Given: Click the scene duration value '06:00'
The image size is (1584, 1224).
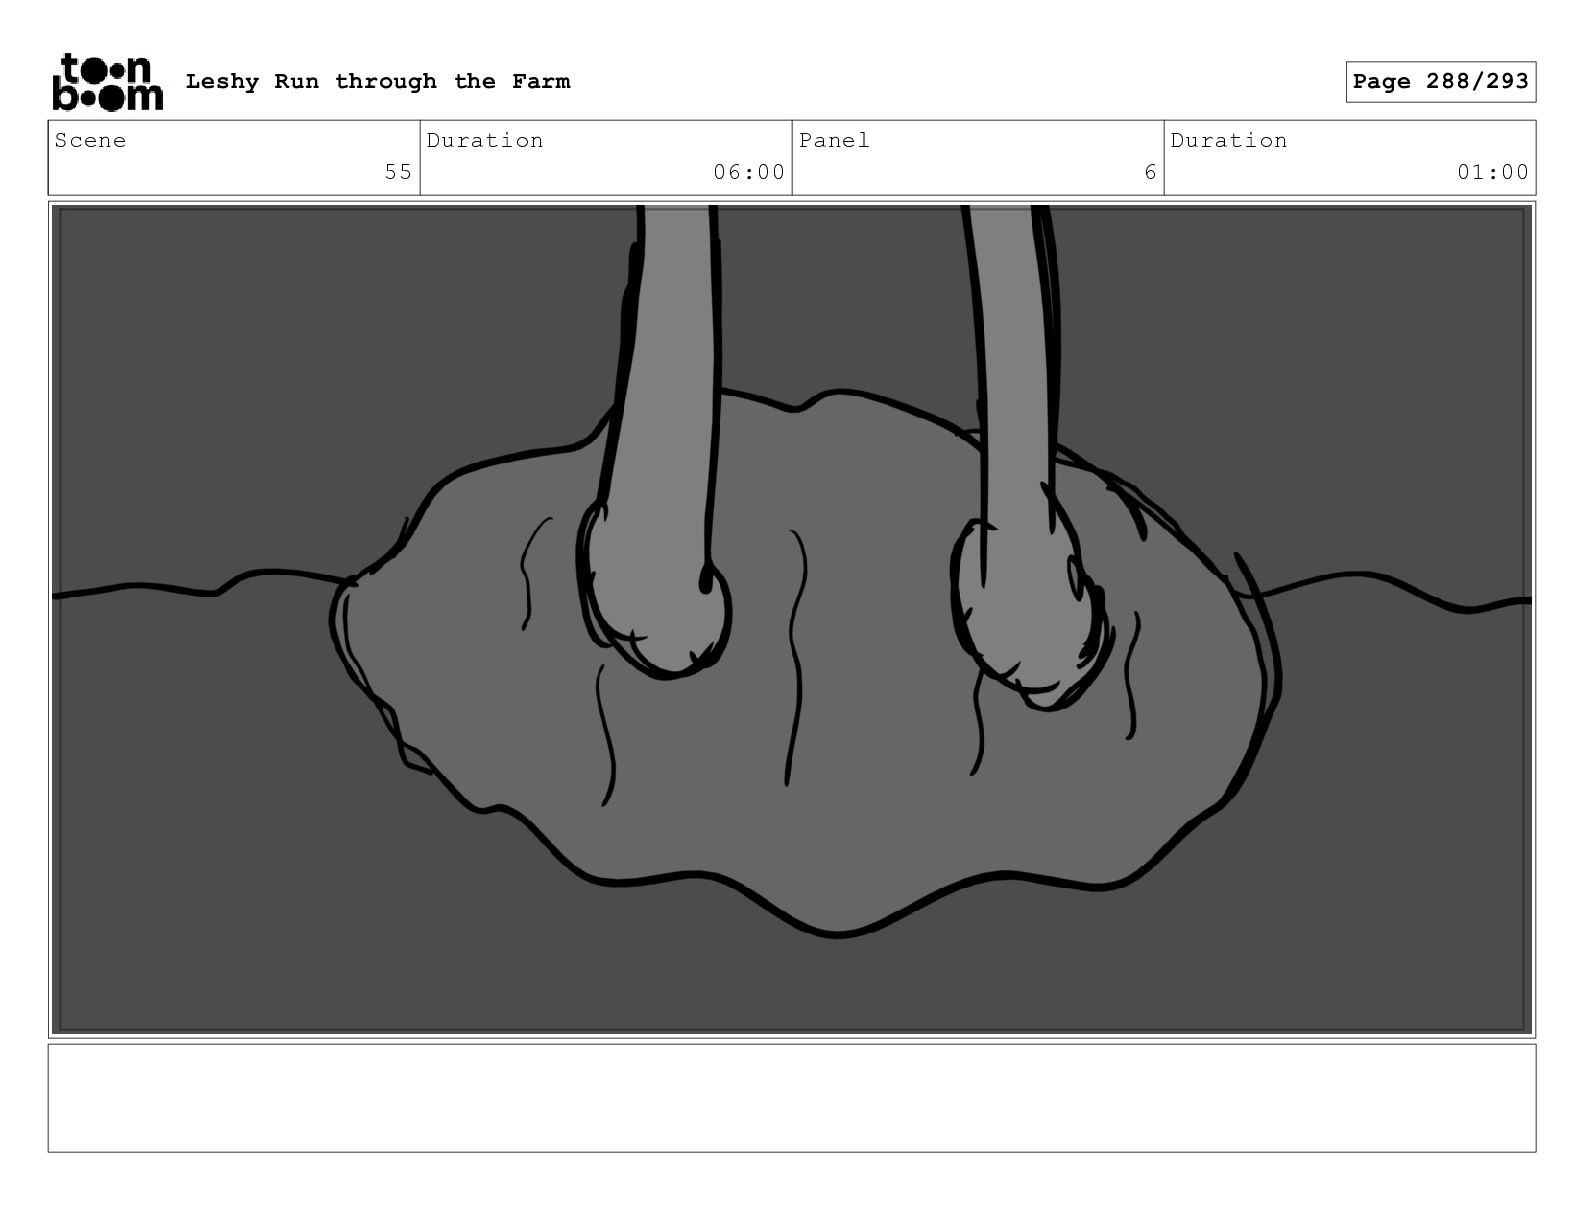Looking at the screenshot, I should pyautogui.click(x=749, y=172).
